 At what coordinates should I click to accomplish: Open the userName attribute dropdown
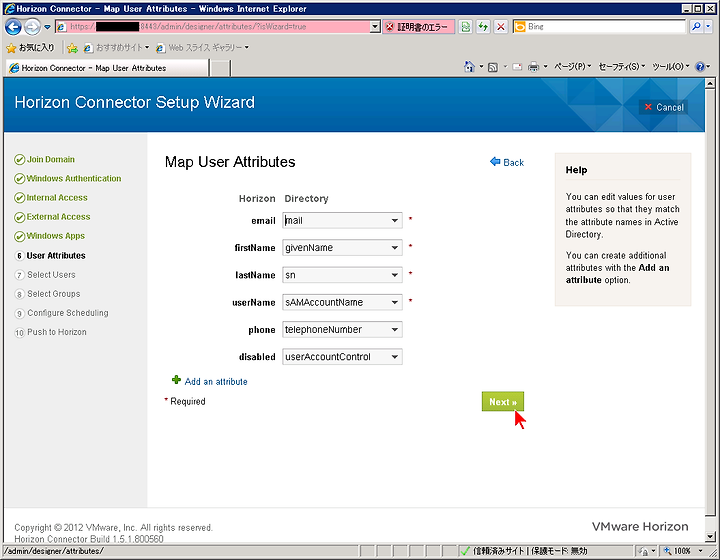pos(342,302)
